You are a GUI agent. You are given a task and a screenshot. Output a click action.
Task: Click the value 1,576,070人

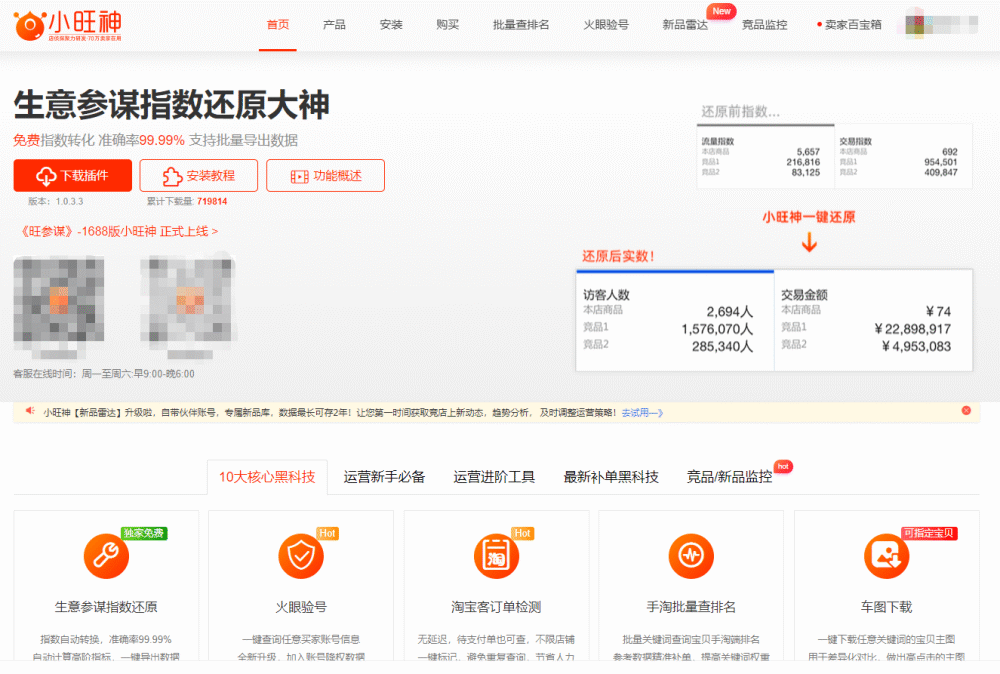[717, 329]
